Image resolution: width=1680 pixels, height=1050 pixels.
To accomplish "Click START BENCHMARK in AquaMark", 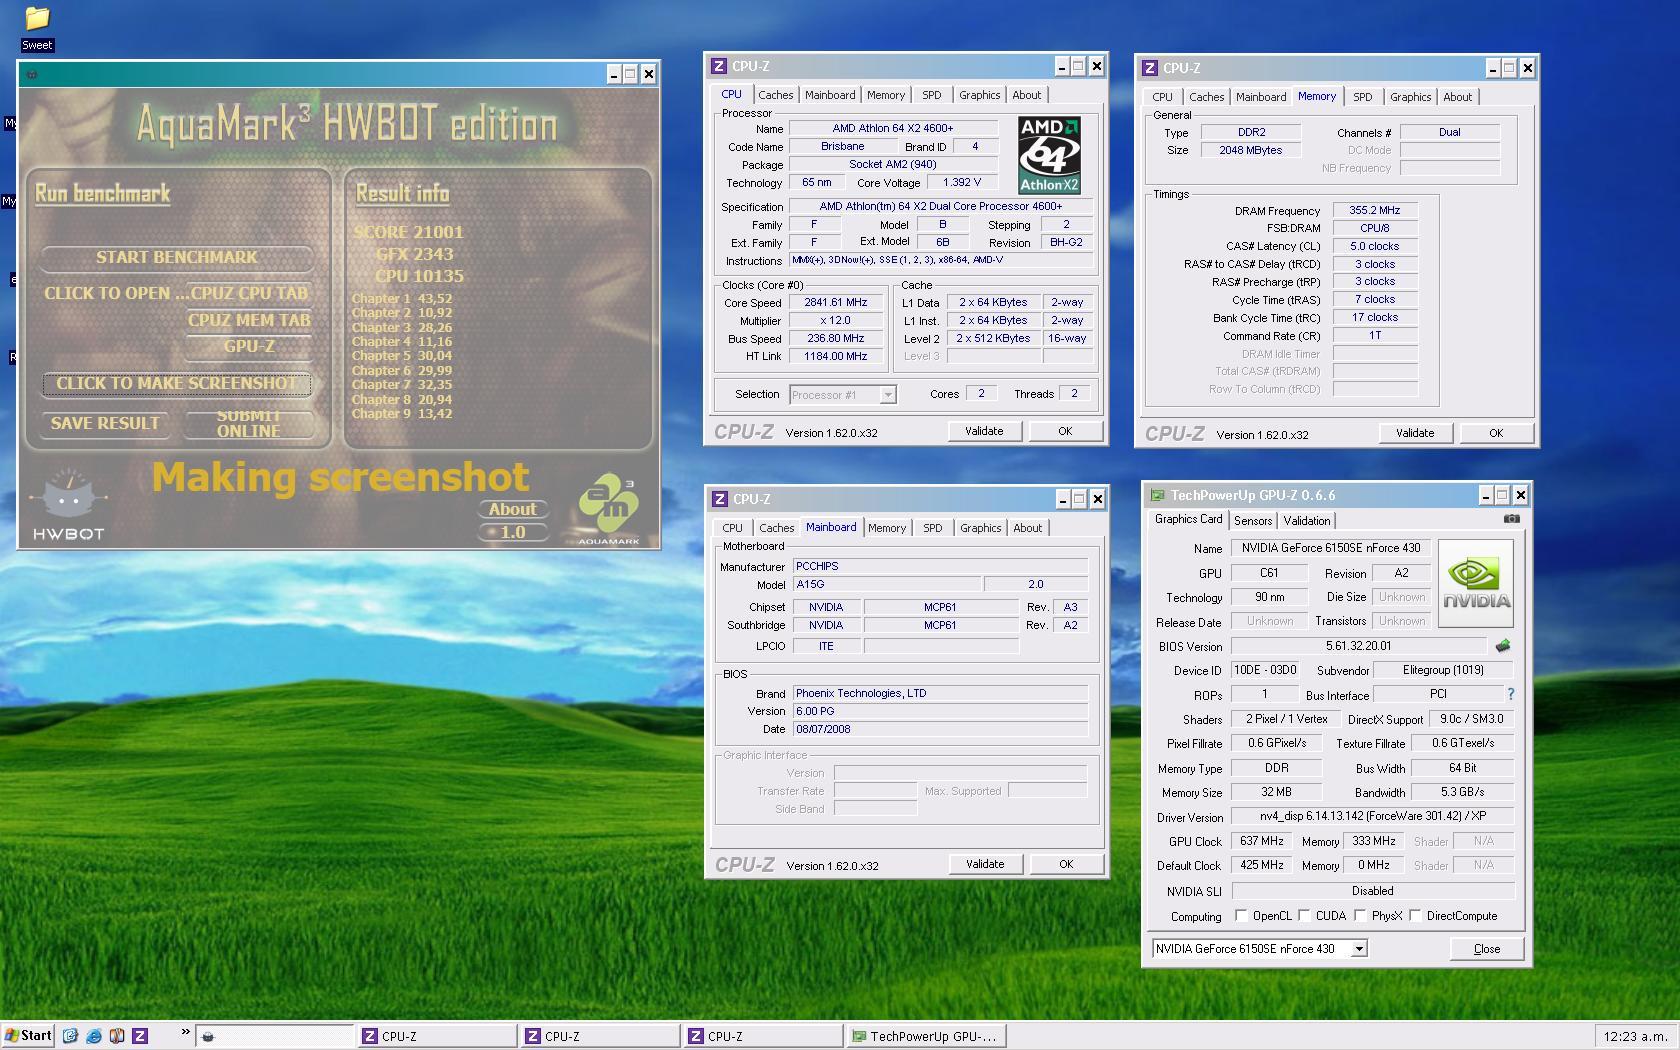I will coord(177,258).
